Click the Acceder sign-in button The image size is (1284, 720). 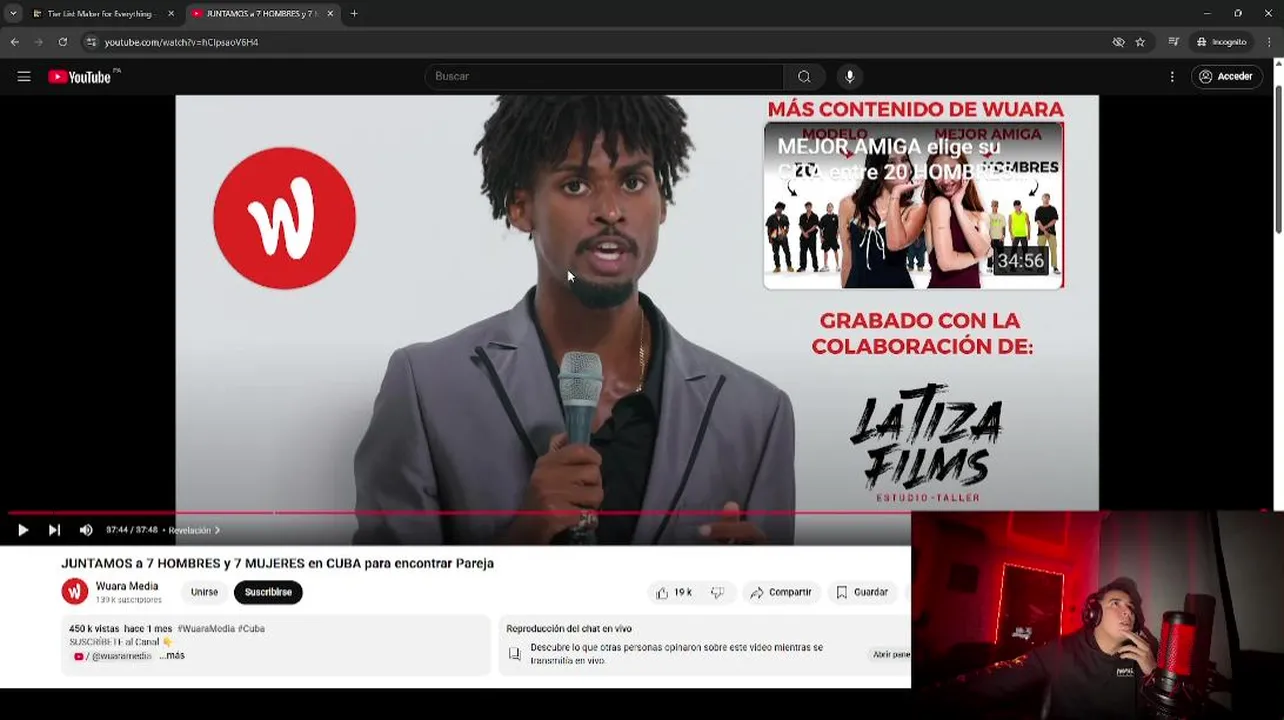1226,77
